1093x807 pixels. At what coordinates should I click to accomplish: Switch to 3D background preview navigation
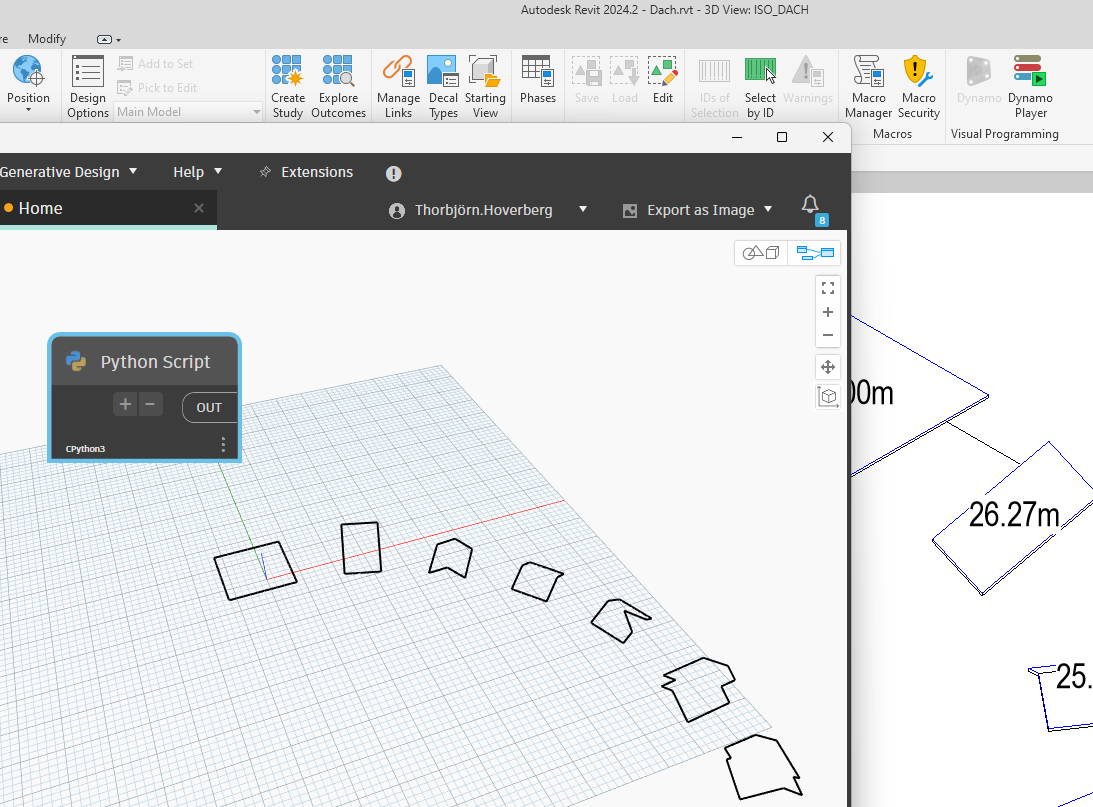761,253
